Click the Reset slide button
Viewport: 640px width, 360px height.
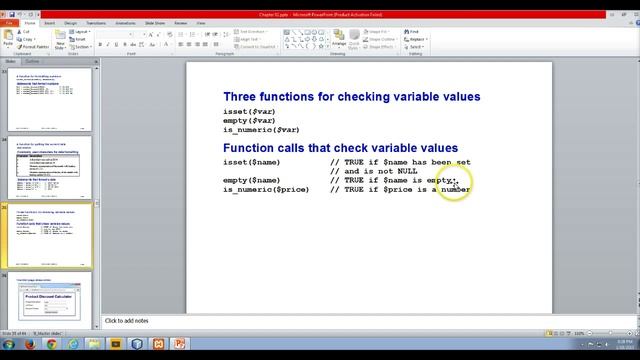pos(78,39)
